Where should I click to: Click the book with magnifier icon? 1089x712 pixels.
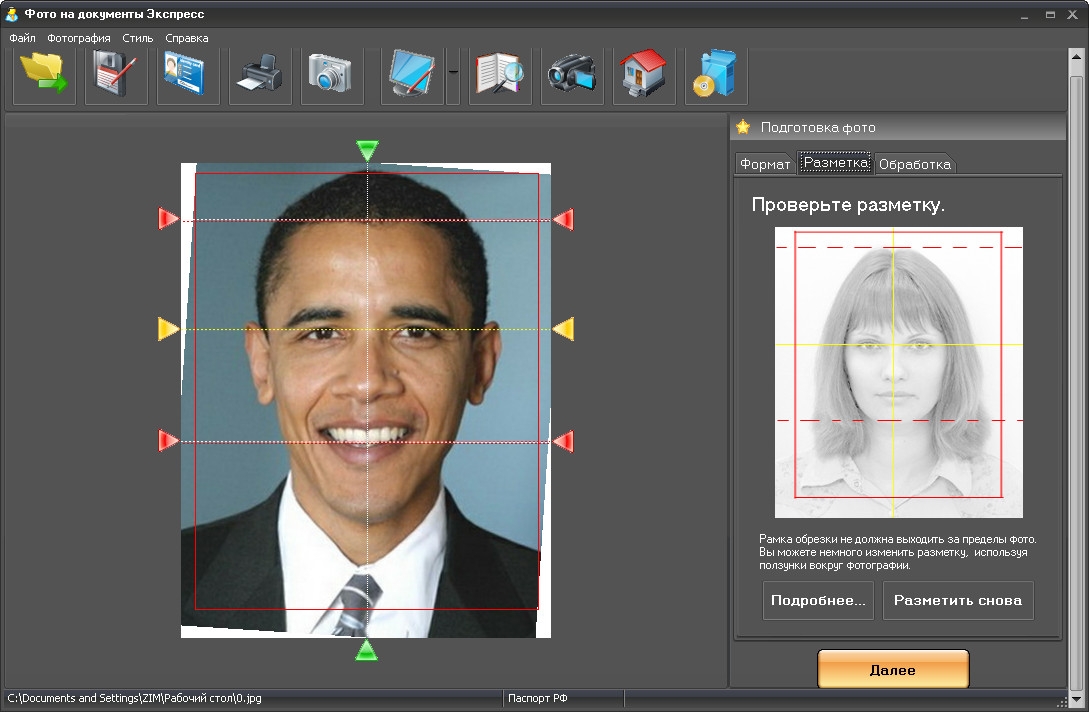(x=500, y=74)
